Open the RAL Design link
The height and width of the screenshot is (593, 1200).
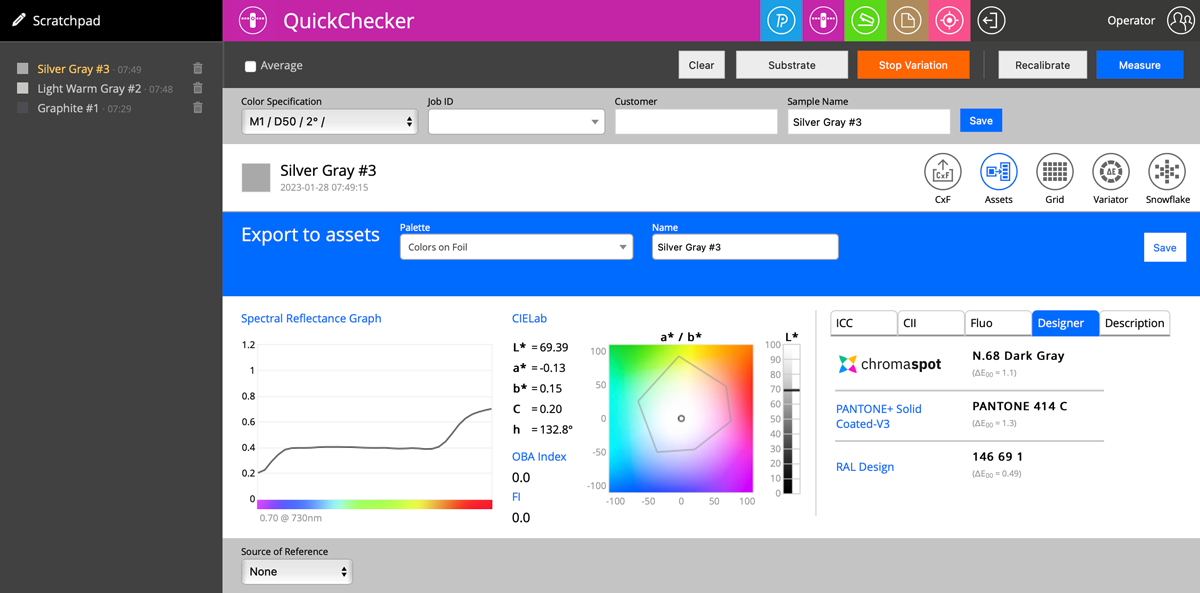(865, 467)
